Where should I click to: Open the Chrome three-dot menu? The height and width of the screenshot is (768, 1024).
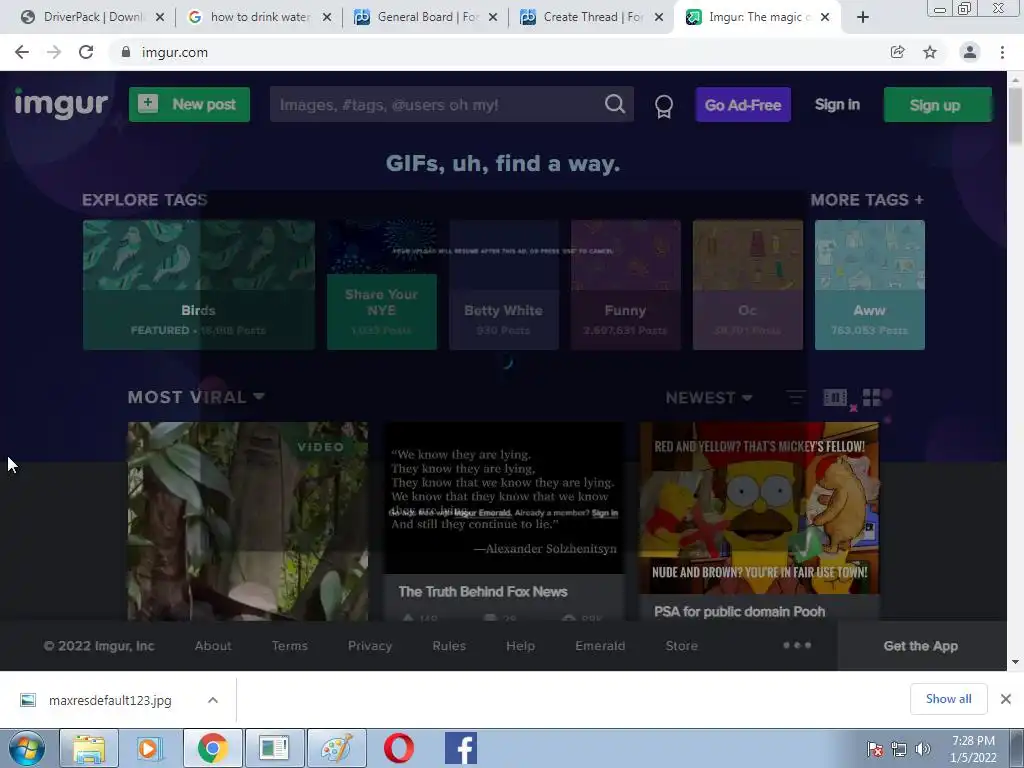point(1002,52)
